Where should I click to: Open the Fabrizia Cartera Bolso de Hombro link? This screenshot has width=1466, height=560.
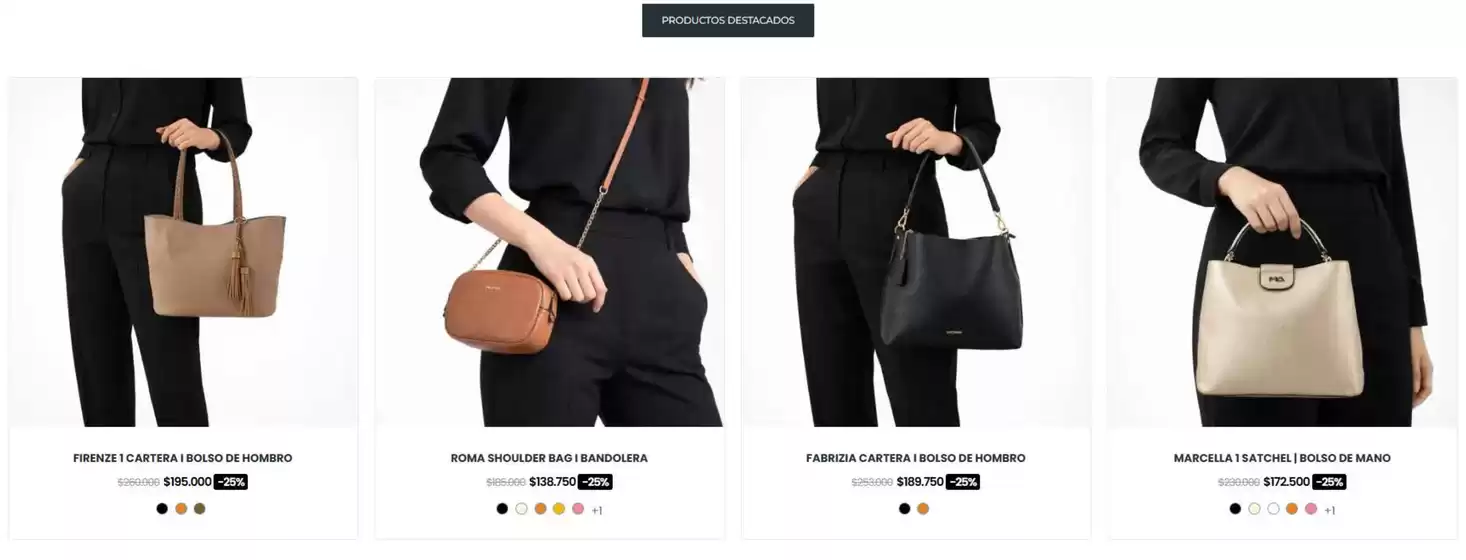click(x=916, y=458)
